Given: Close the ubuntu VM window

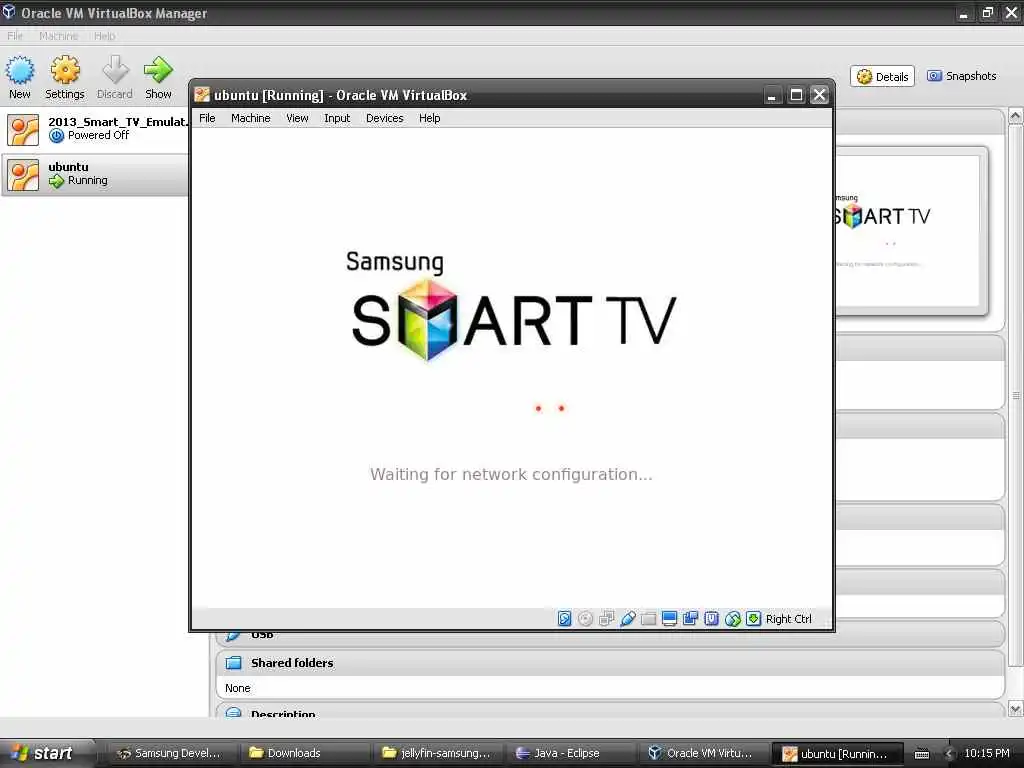Looking at the screenshot, I should 820,95.
